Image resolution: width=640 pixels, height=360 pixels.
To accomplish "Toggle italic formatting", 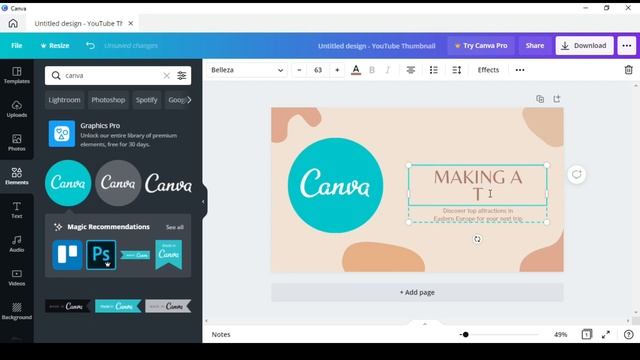I will point(388,70).
